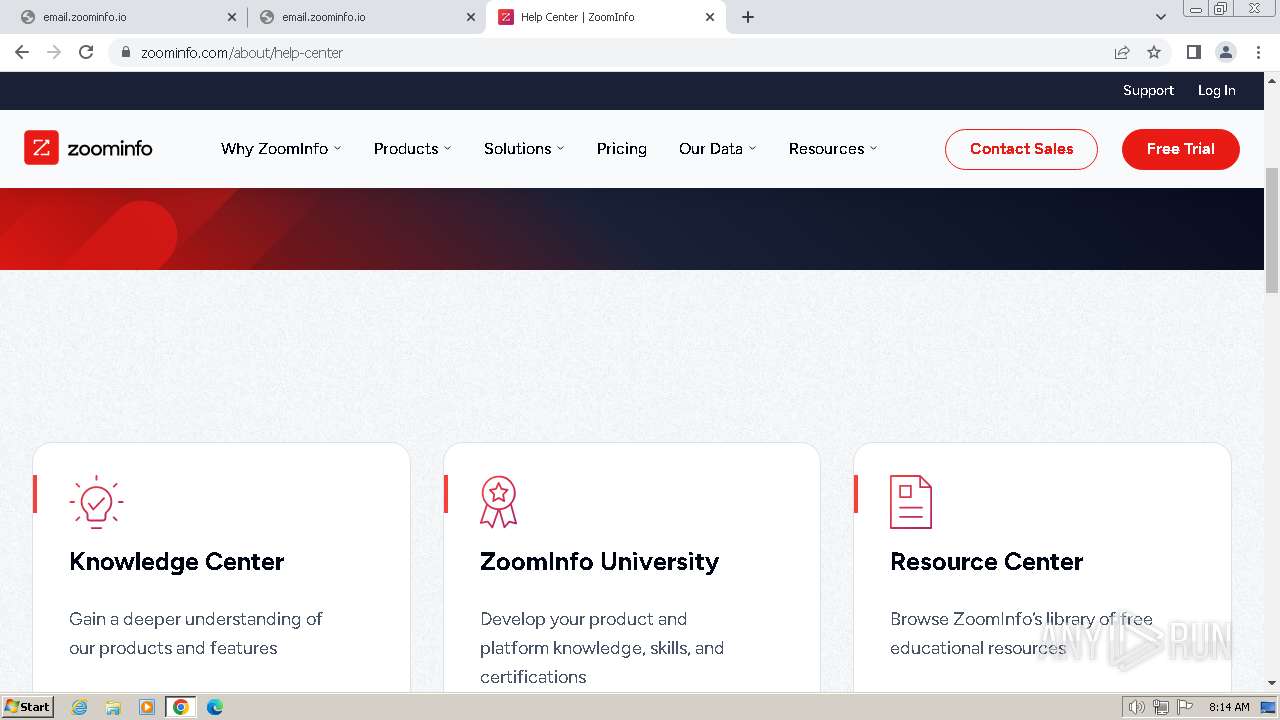Screen dimensions: 1280x720
Task: Open the media player taskbar icon
Action: (147, 707)
